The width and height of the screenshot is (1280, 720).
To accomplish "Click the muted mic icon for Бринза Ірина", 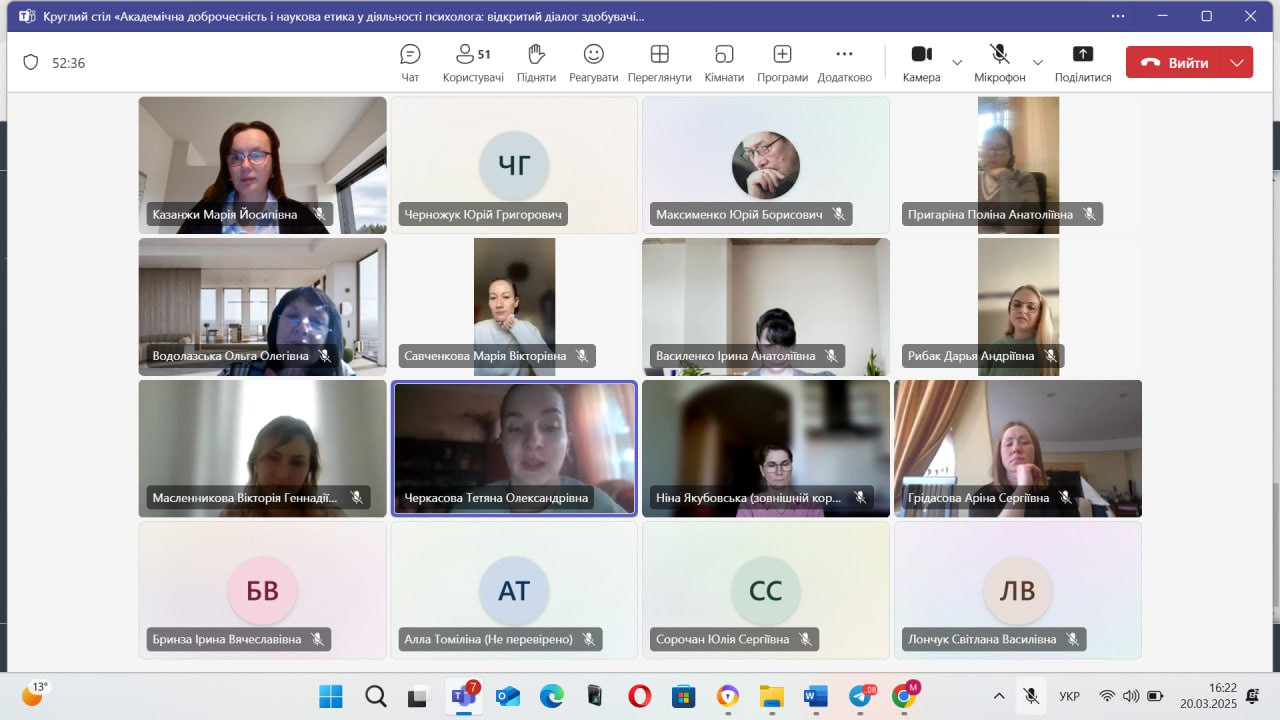I will click(318, 639).
